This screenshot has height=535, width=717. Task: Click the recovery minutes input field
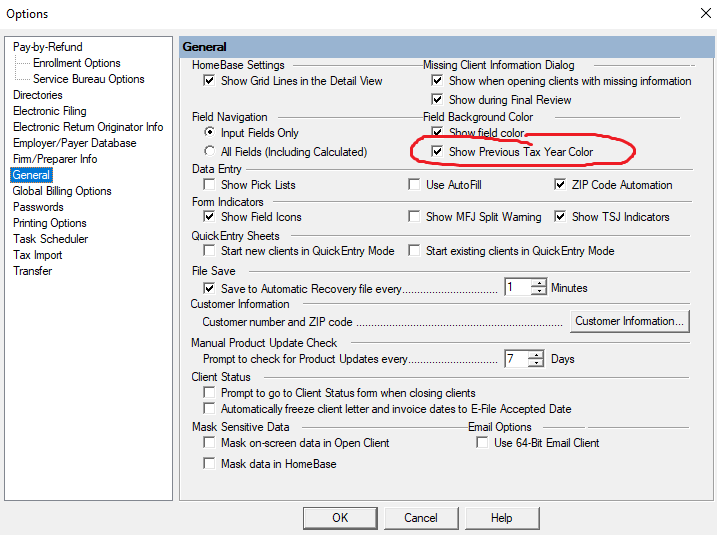516,288
